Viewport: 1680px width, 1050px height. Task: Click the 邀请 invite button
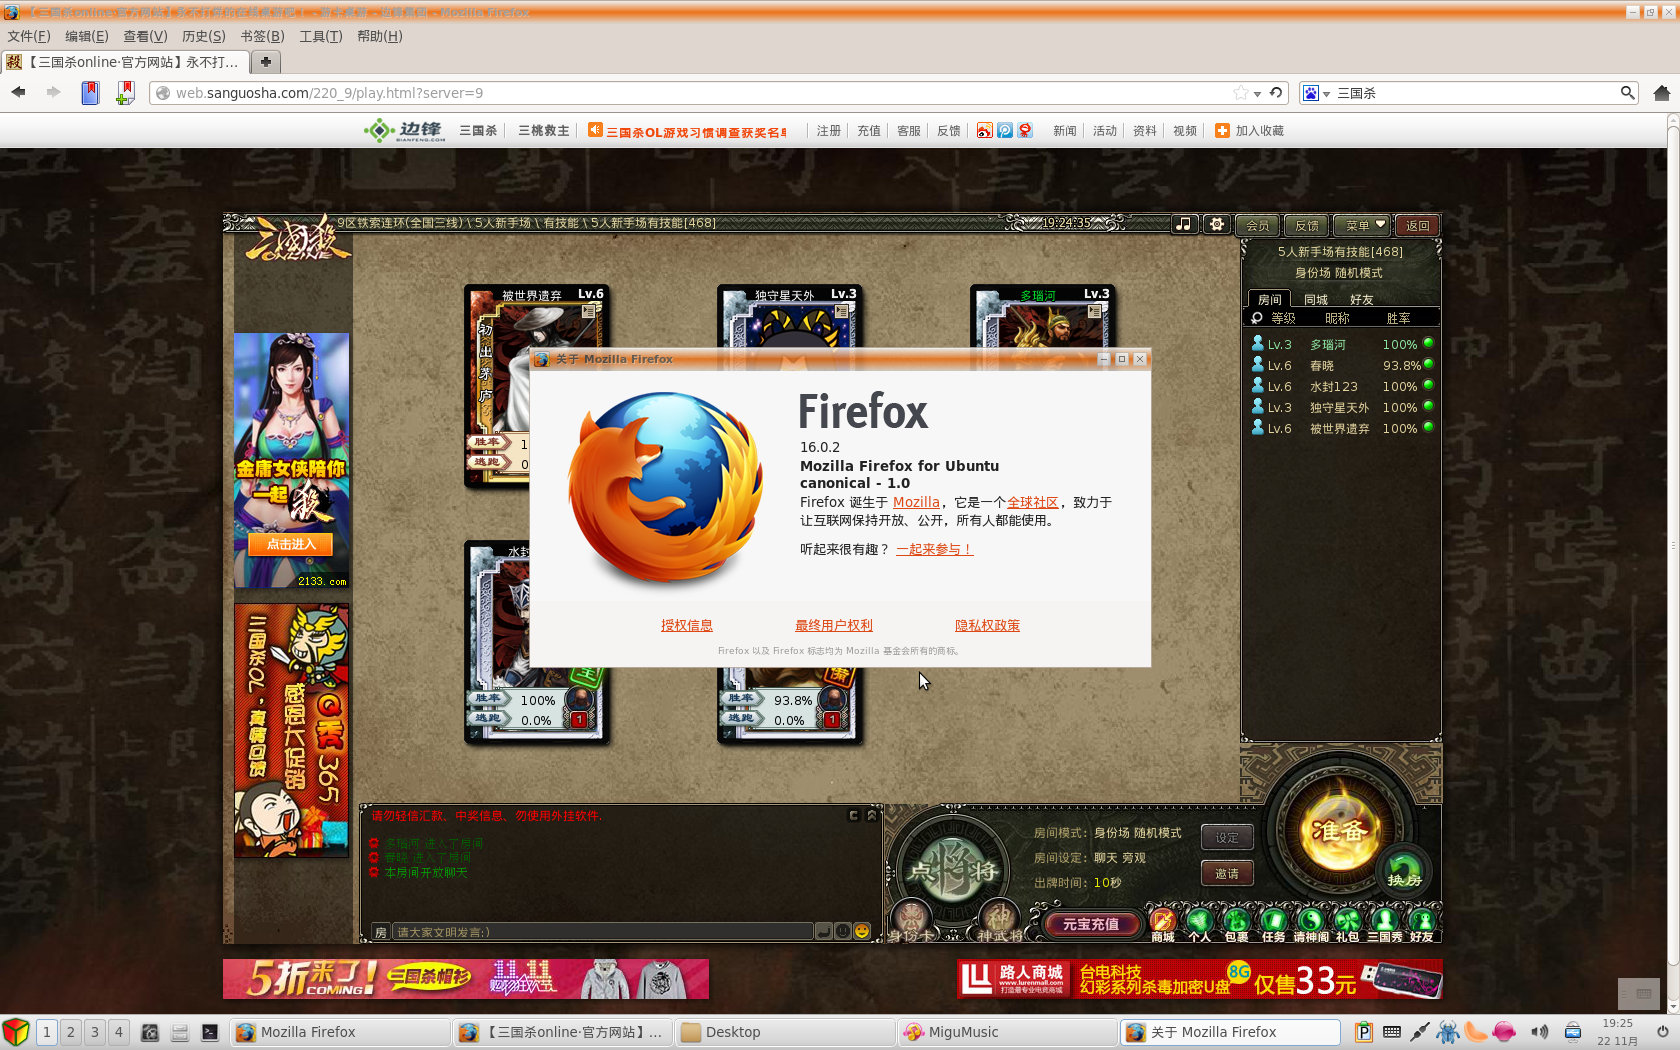(1227, 873)
